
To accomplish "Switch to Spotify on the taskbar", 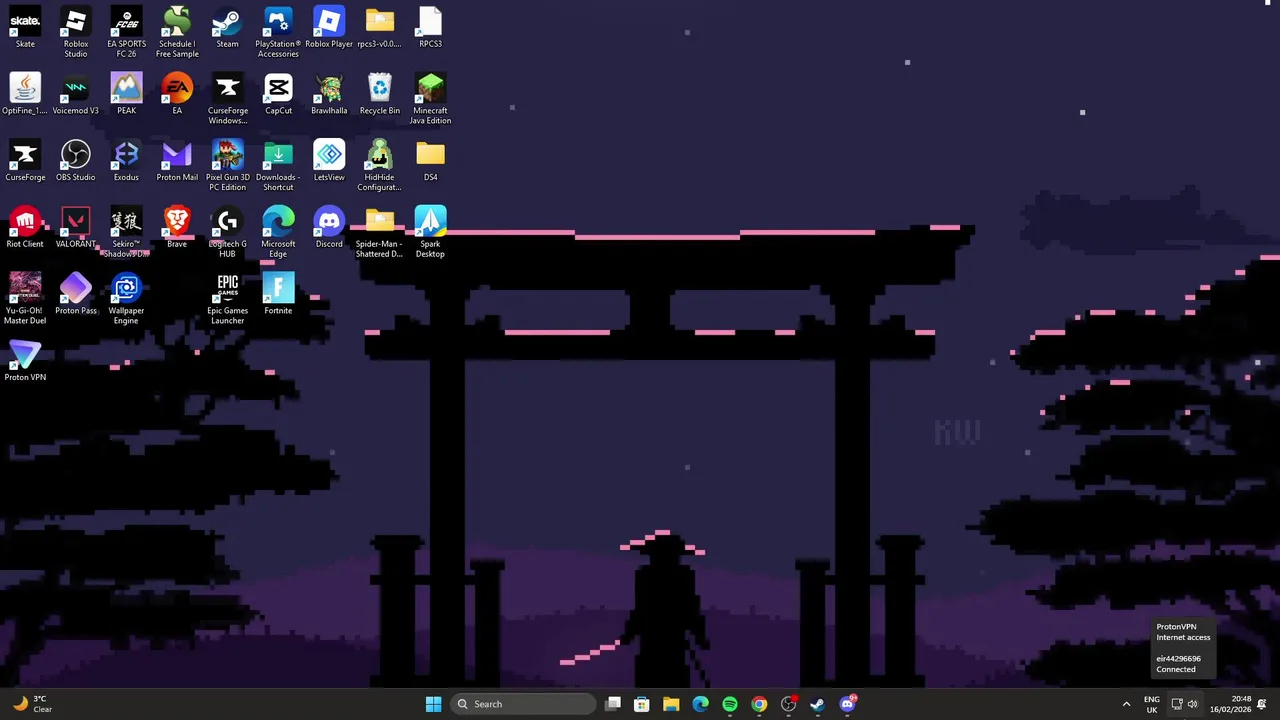I will [x=730, y=704].
